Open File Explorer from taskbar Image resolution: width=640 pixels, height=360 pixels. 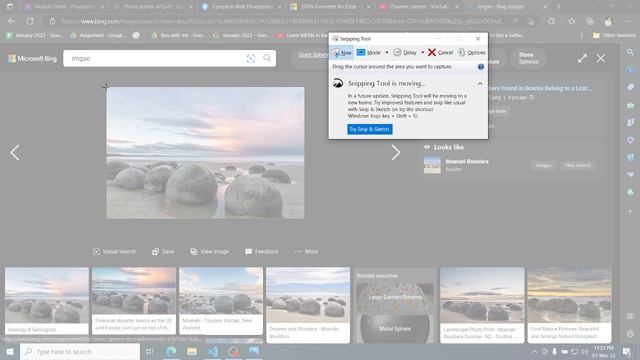coord(192,351)
